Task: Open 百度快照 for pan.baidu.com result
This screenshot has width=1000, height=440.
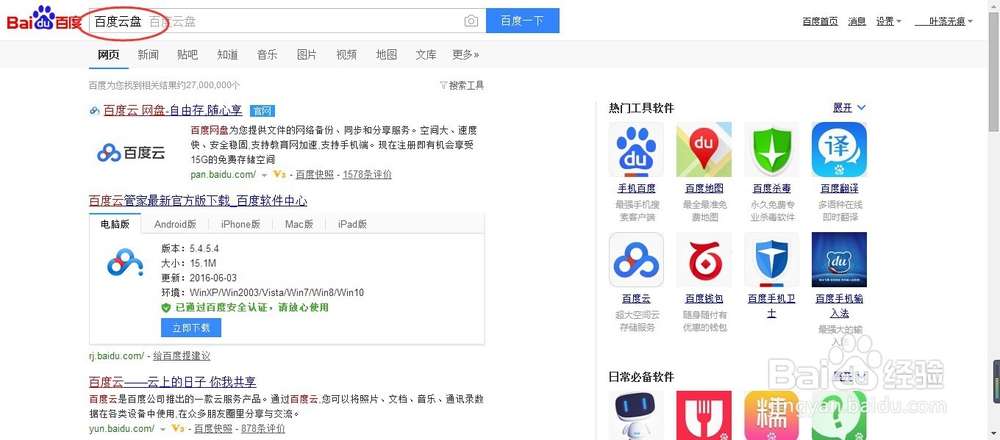Action: pos(314,174)
